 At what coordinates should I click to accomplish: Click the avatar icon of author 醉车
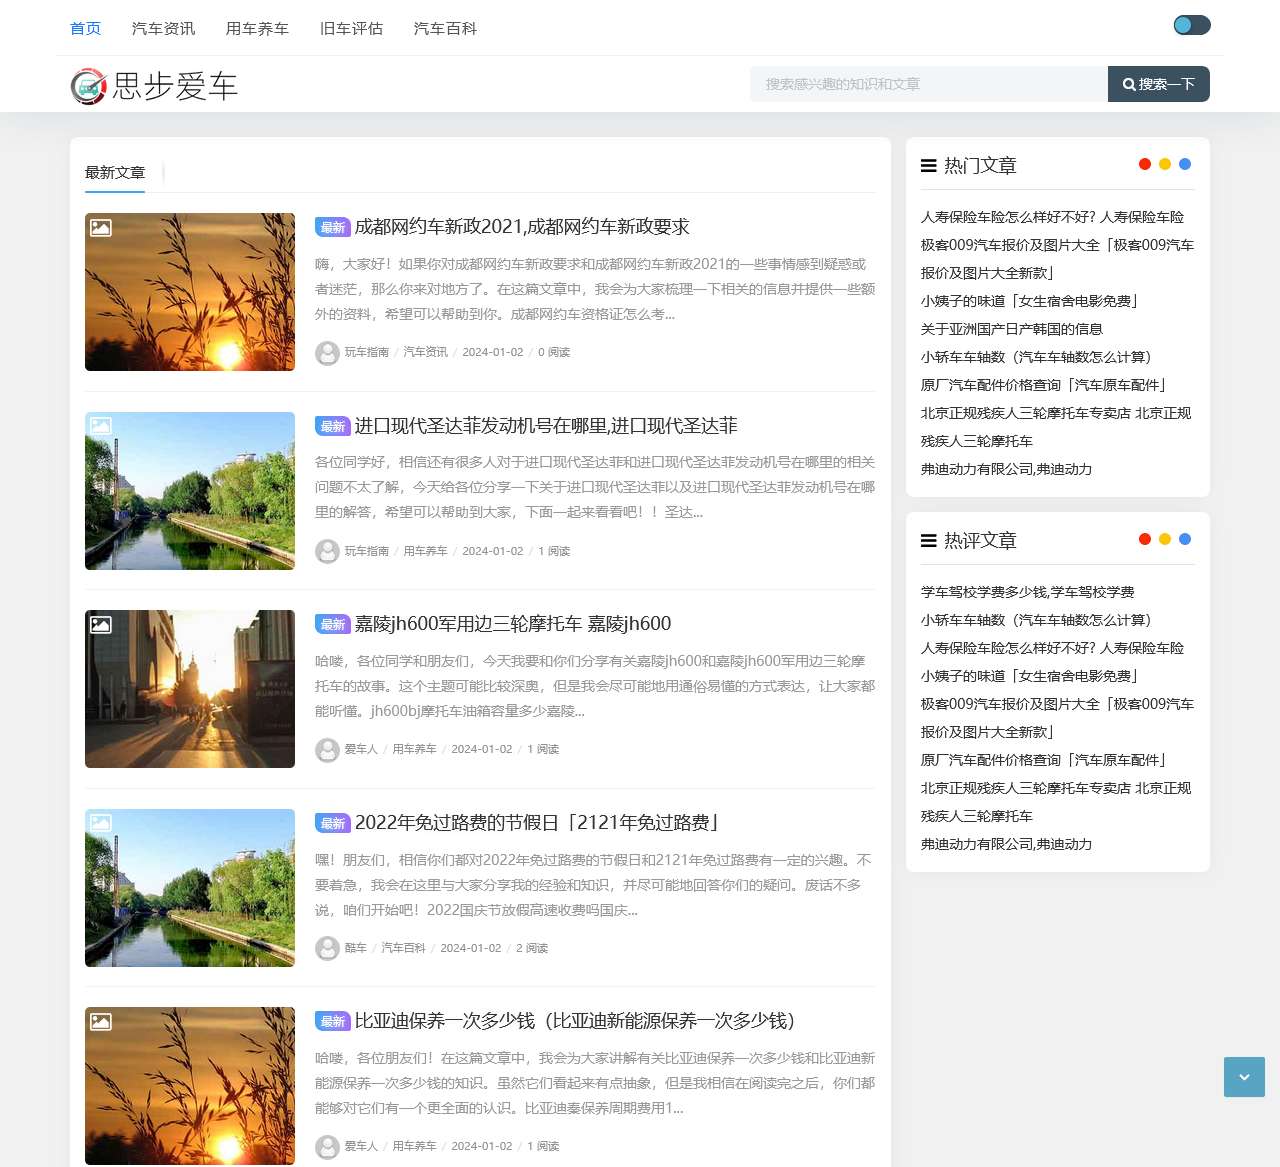coord(327,948)
